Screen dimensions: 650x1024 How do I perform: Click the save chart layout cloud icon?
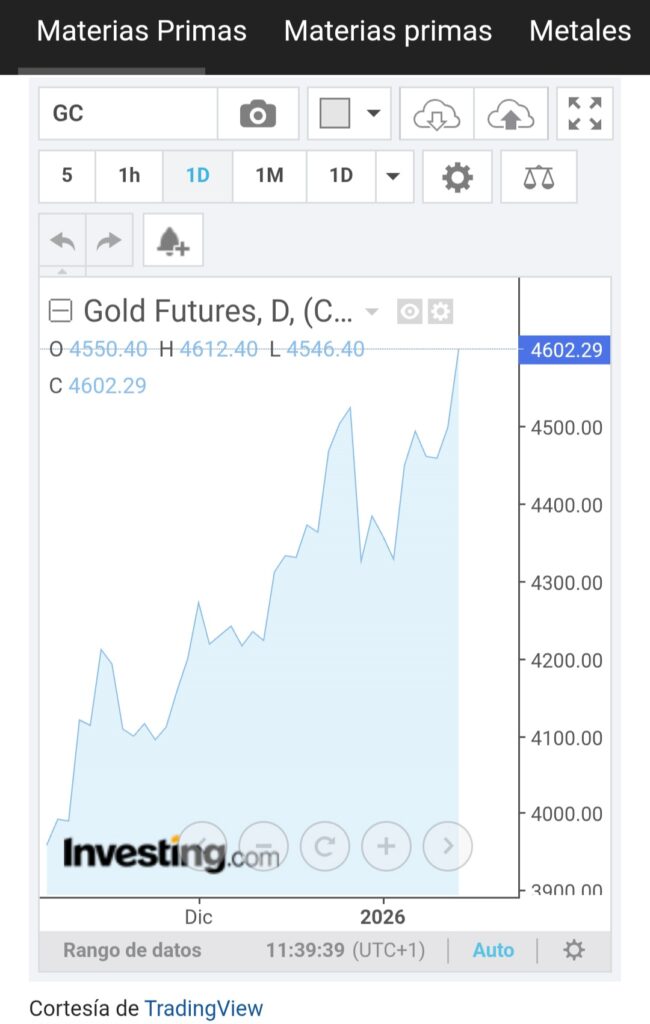[511, 114]
